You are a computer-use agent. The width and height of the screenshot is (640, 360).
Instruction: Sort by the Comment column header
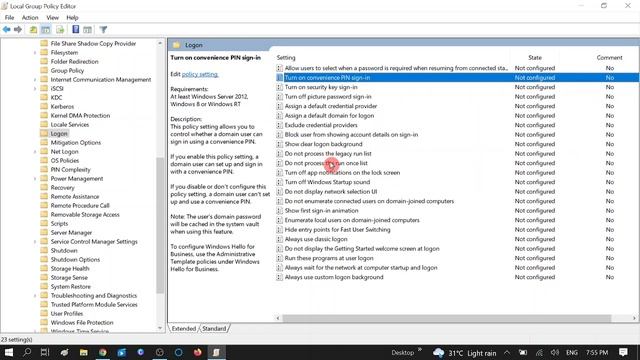coord(609,58)
